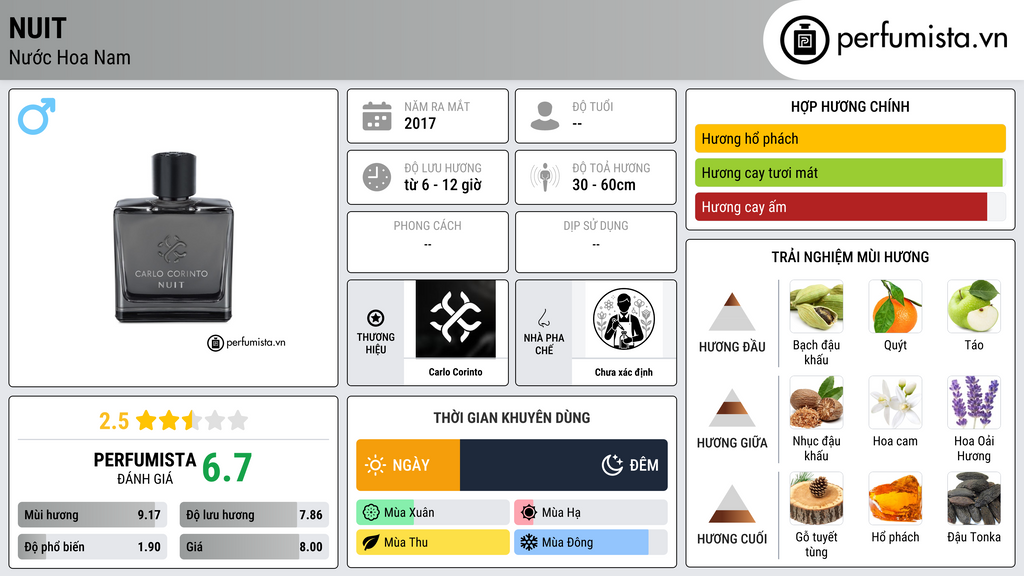Click the từ 6 - 12 giờ longevity value
The height and width of the screenshot is (576, 1024).
coord(443,185)
